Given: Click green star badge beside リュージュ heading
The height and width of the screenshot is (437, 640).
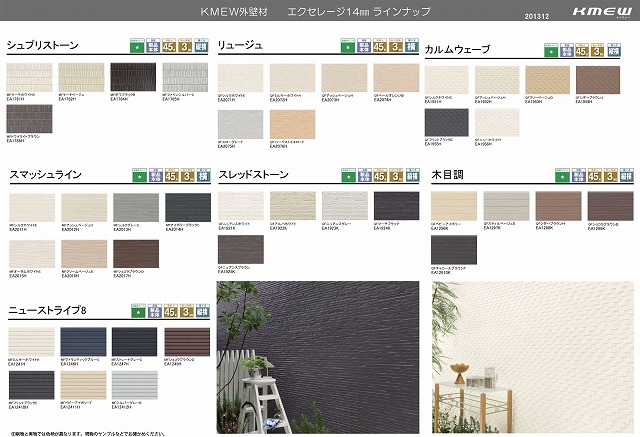Looking at the screenshot, I should [348, 46].
